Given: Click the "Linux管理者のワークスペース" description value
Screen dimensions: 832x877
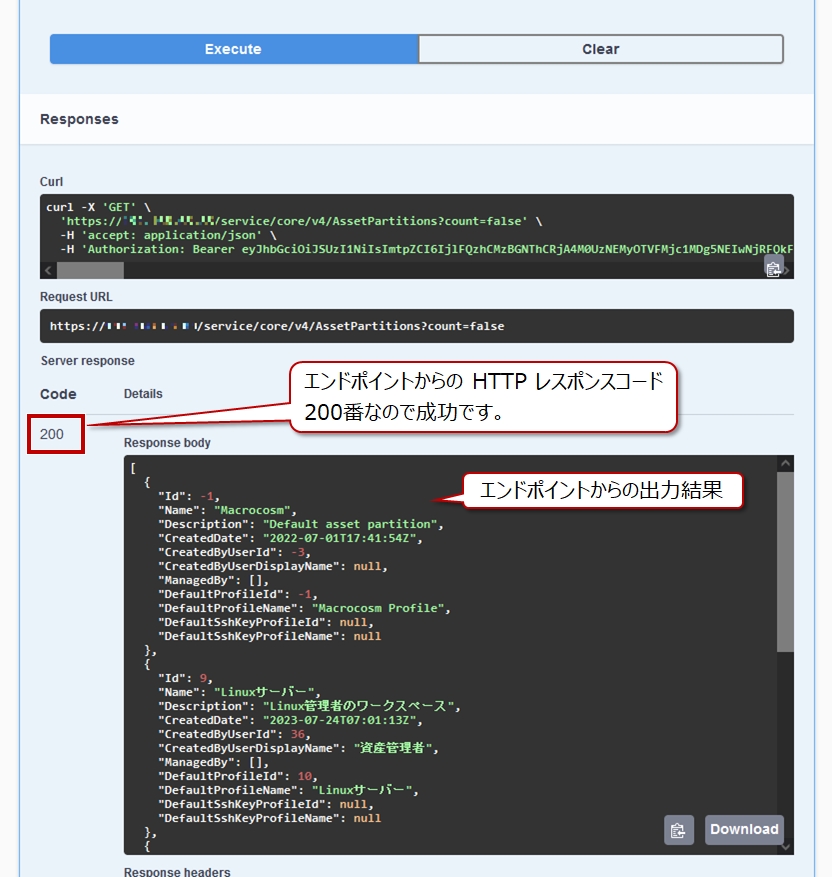Looking at the screenshot, I should (x=358, y=706).
